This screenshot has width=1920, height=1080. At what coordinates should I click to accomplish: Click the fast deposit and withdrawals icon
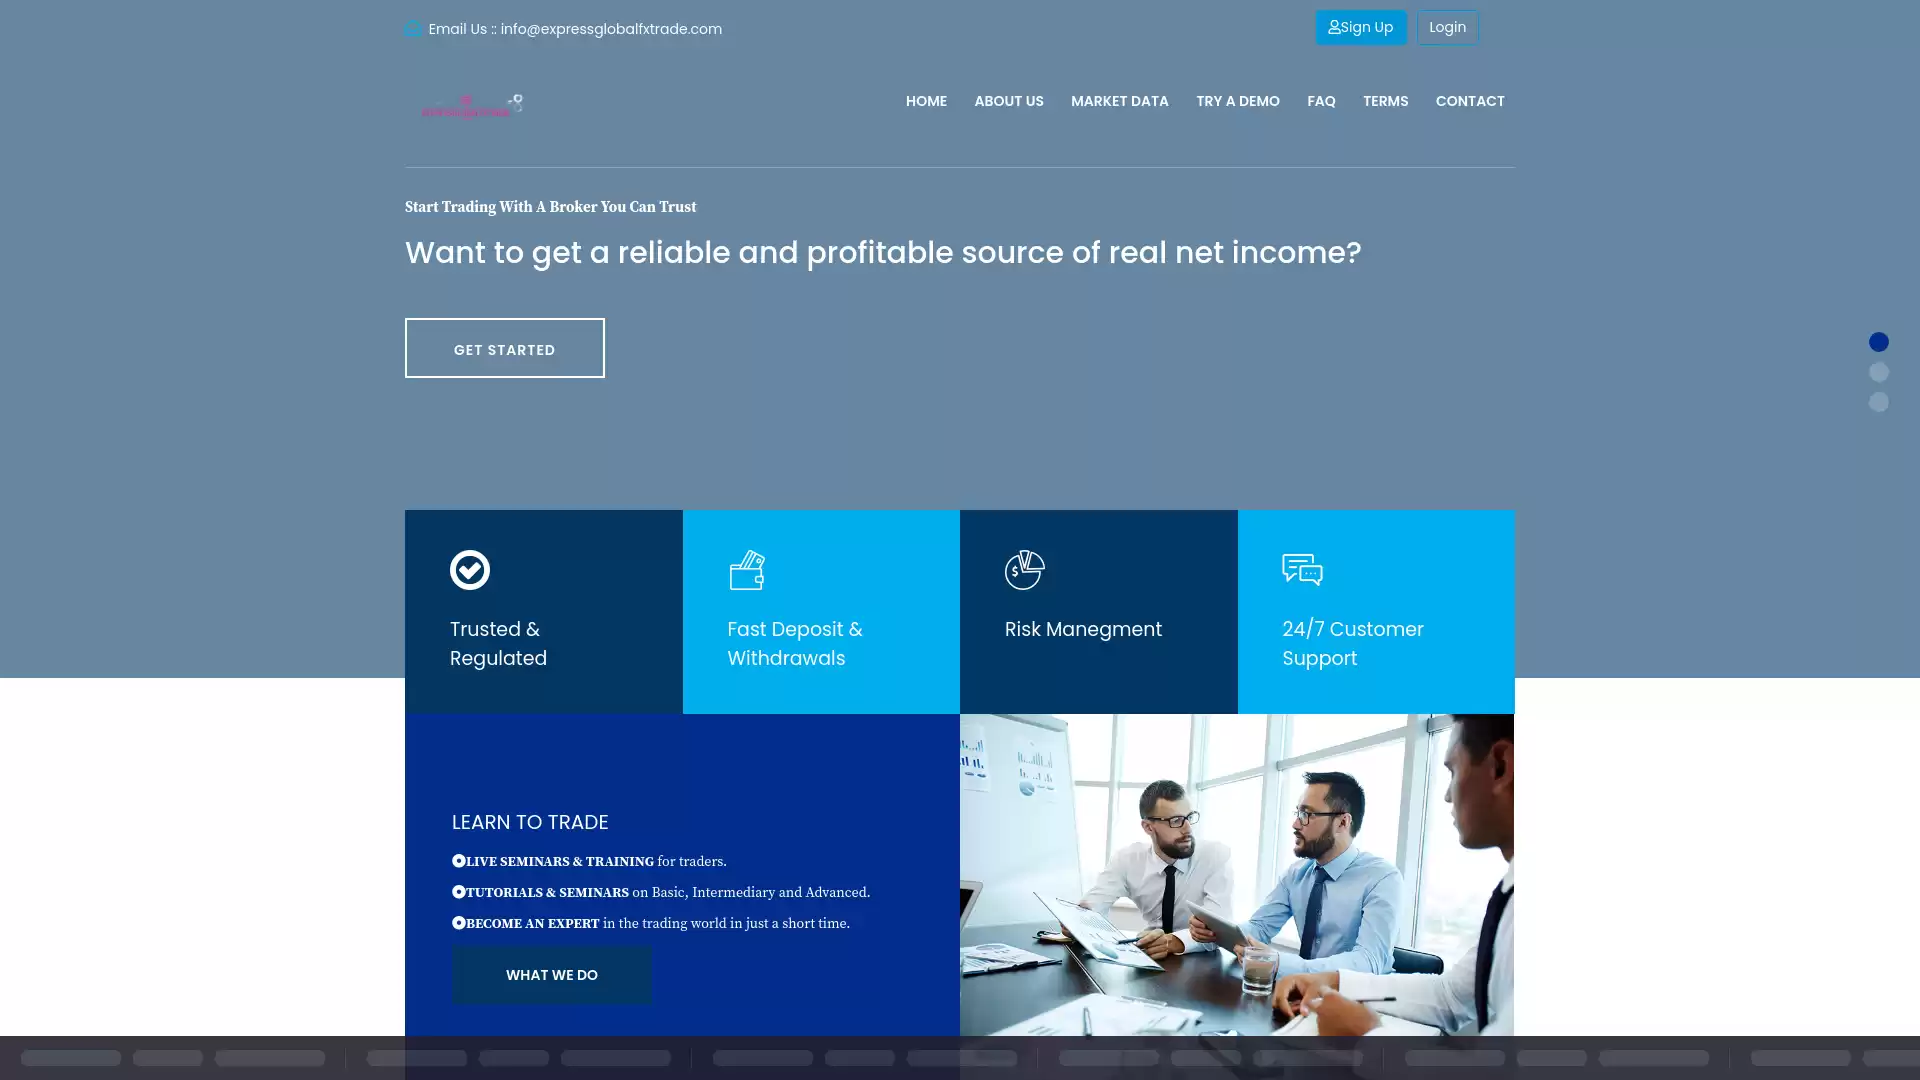tap(746, 570)
